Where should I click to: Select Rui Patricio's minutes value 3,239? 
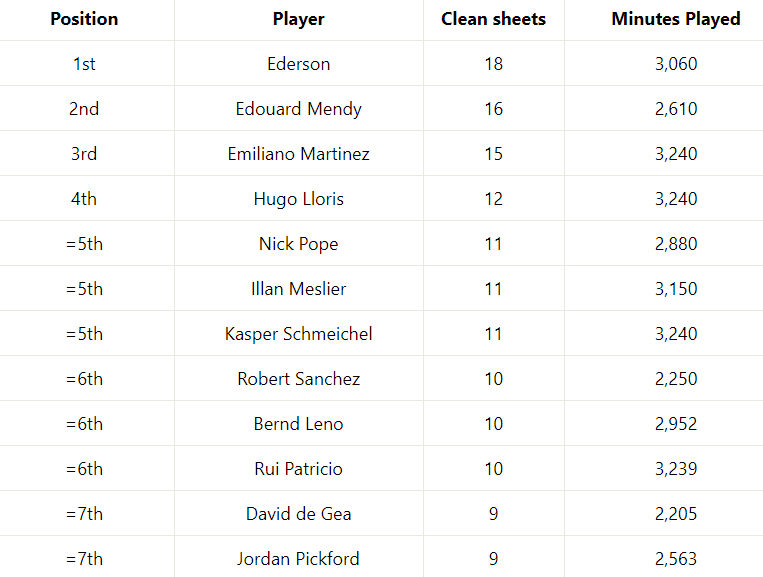tap(676, 469)
